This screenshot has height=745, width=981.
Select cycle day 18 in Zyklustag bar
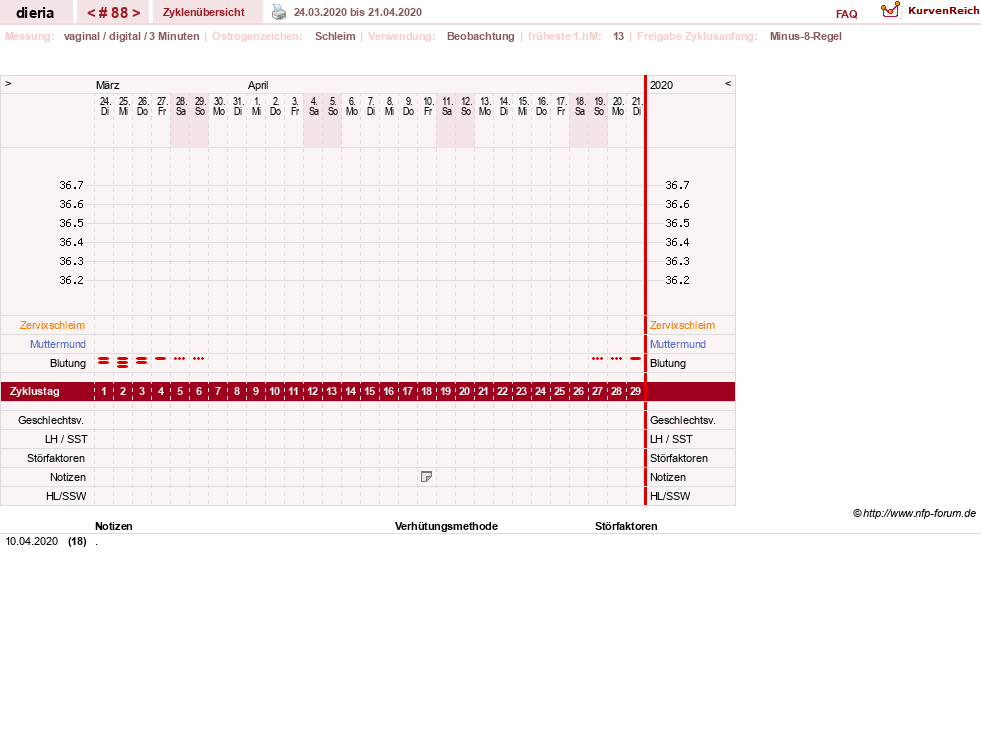point(426,392)
